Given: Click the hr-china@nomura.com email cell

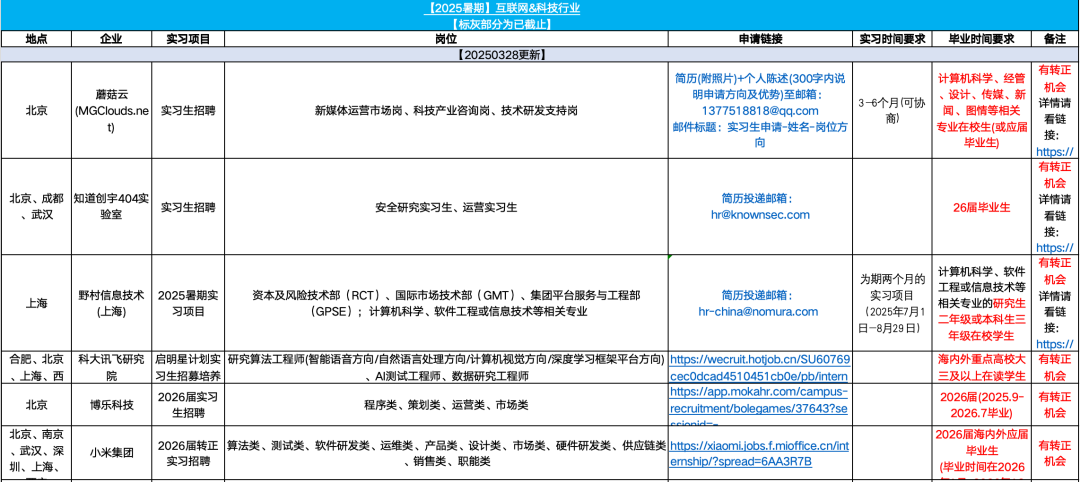Looking at the screenshot, I should pos(760,303).
